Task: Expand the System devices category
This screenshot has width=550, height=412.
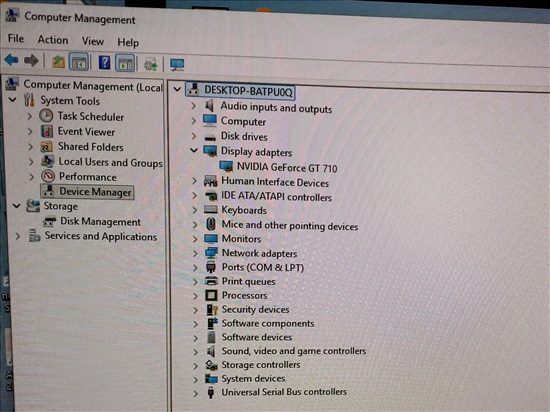Action: [196, 379]
